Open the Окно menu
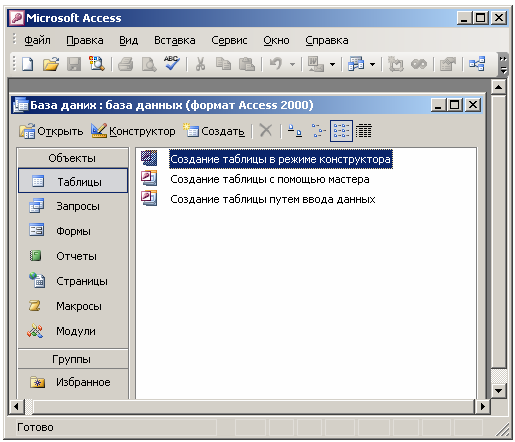The width and height of the screenshot is (515, 442). pos(276,40)
